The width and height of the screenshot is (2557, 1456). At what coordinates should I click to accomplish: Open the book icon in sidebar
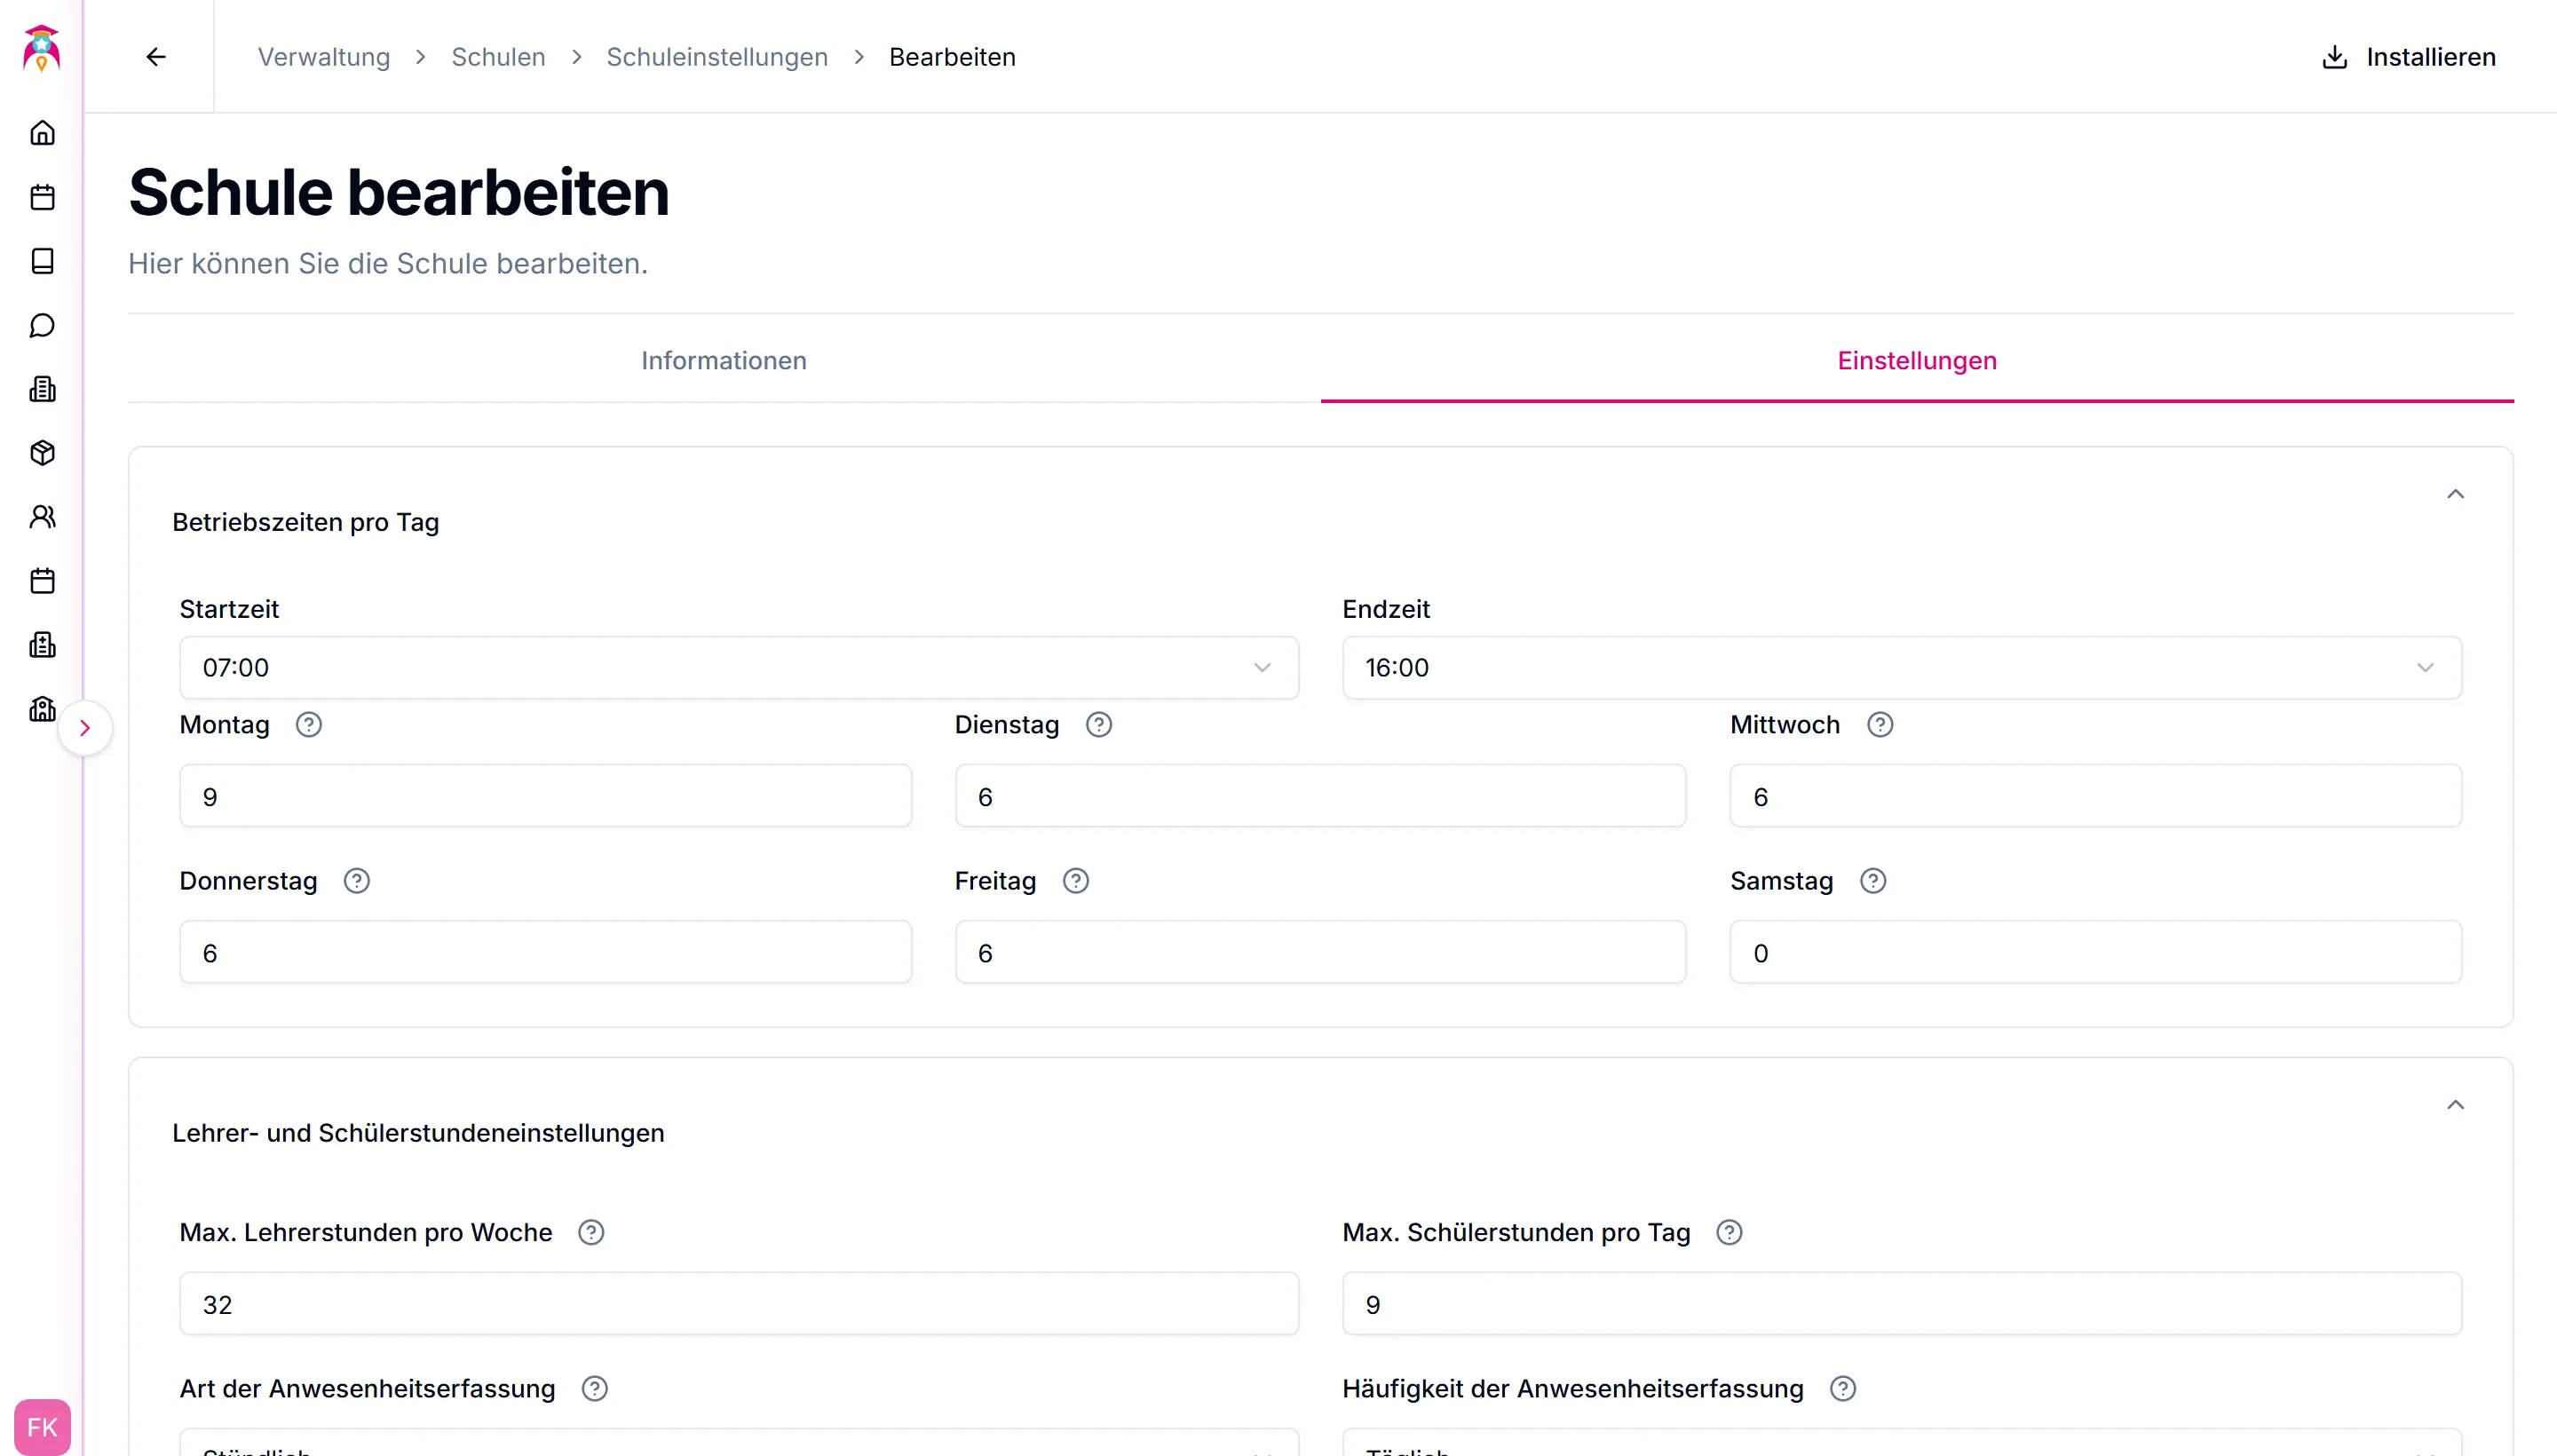click(x=42, y=261)
